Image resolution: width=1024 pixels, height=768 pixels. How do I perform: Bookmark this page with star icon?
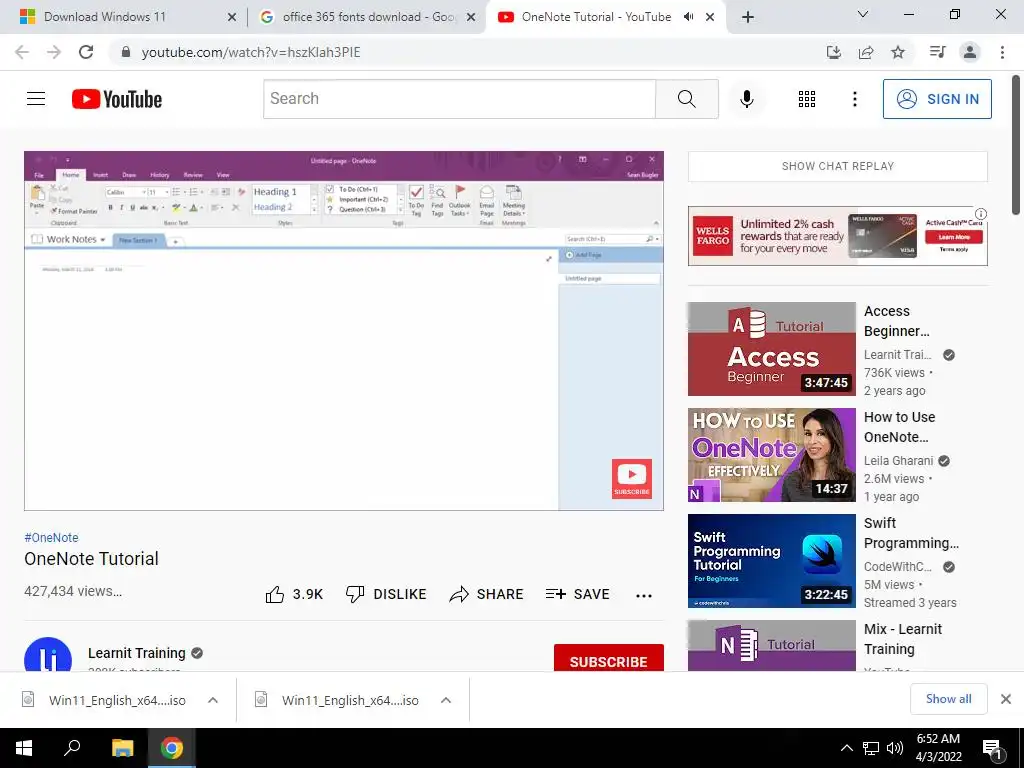[x=898, y=52]
